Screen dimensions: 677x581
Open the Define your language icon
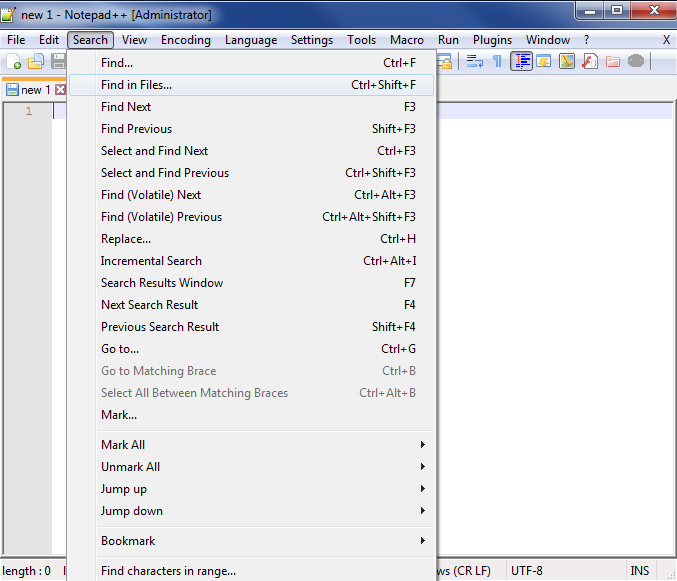click(544, 61)
